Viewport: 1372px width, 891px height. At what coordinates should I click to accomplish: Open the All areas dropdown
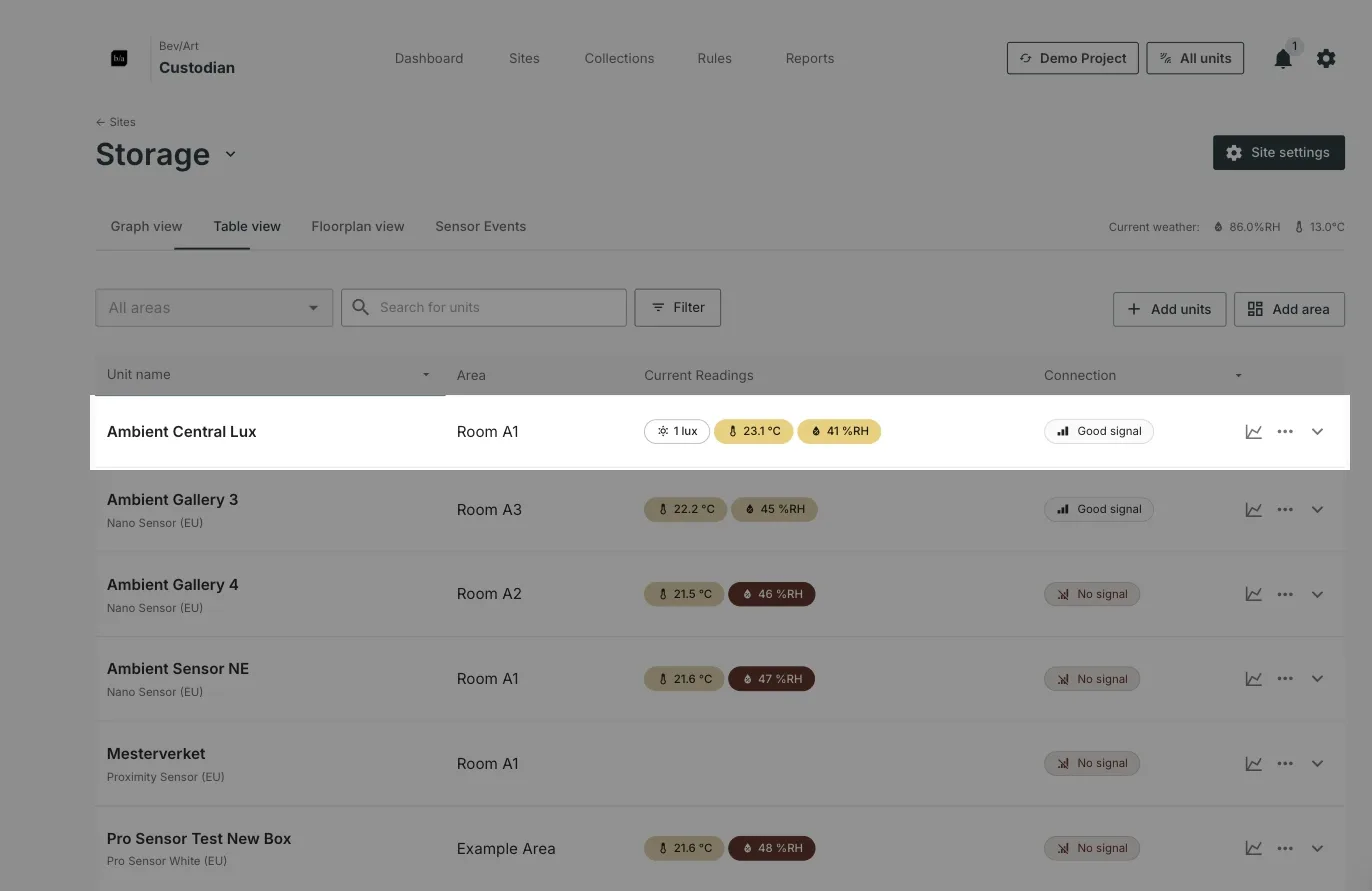tap(214, 308)
